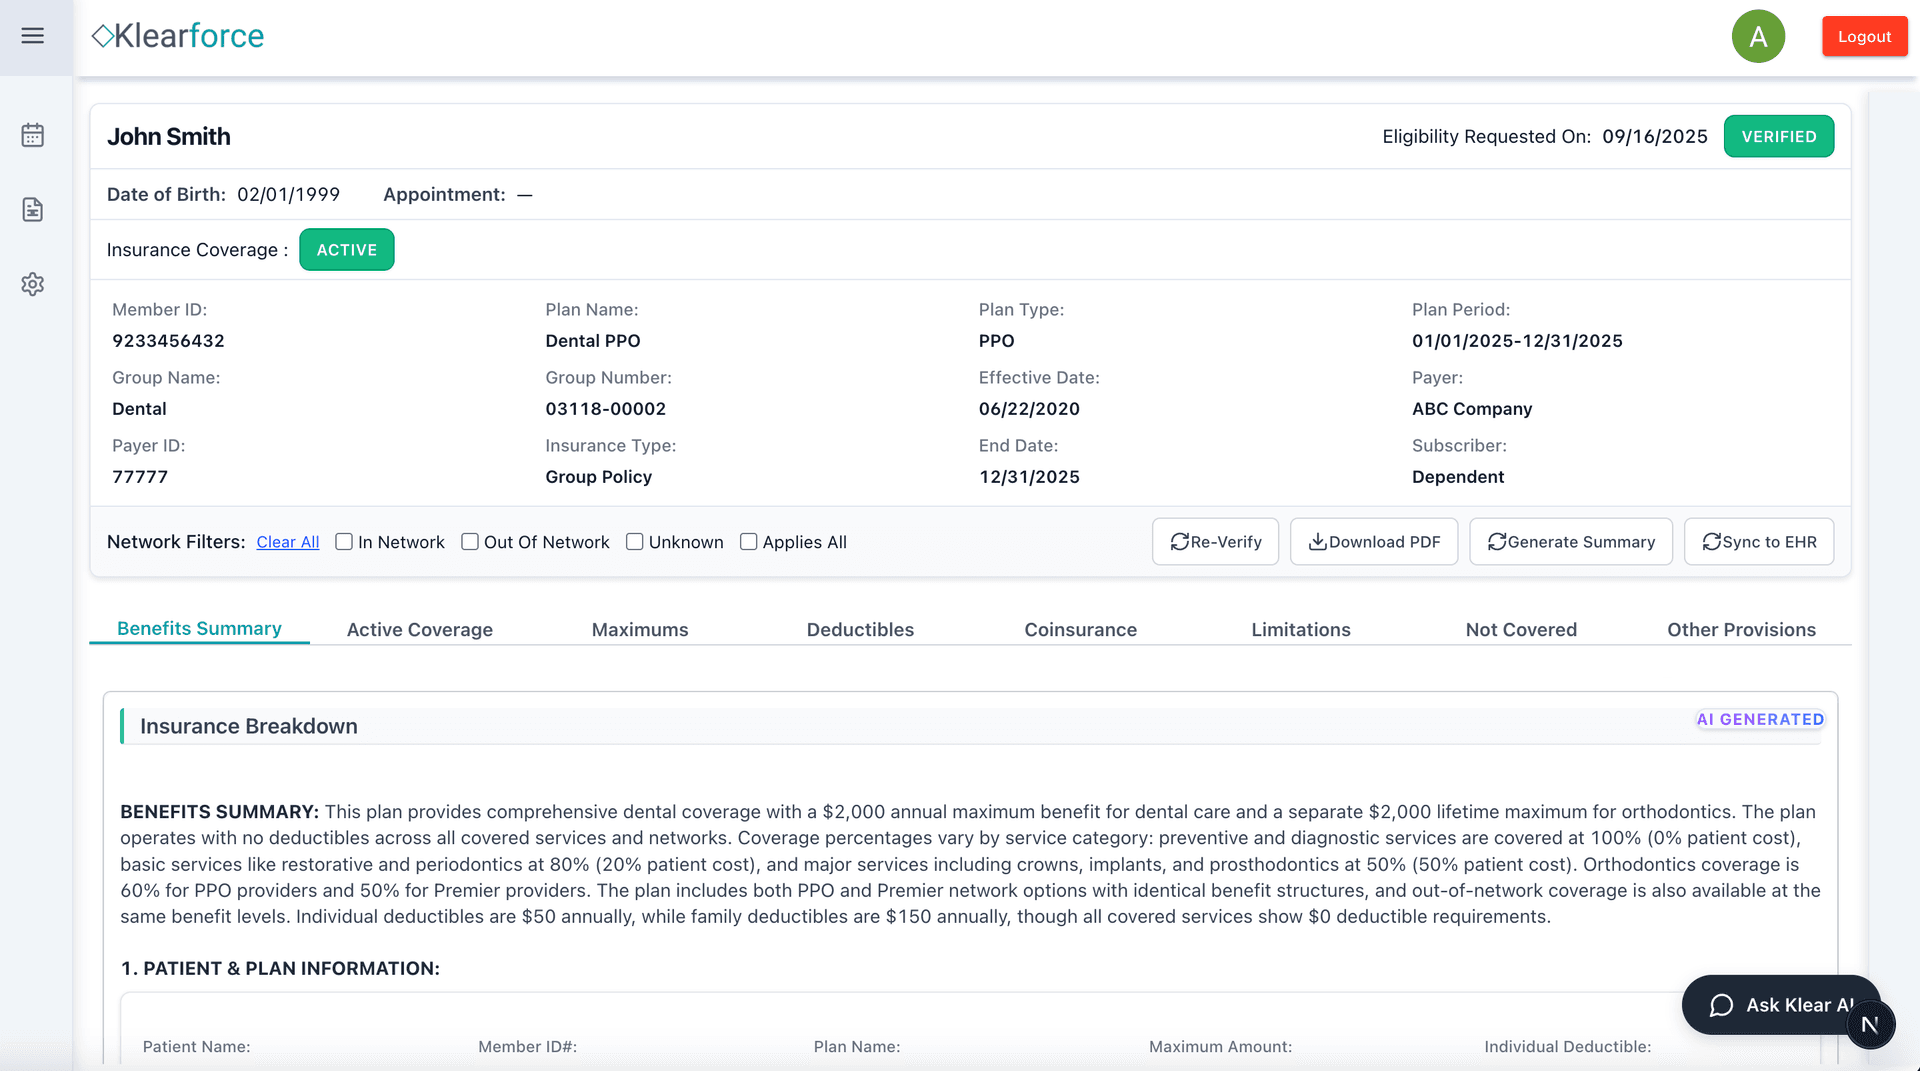Click the green user avatar
Viewport: 1920px width, 1071px height.
1758,36
